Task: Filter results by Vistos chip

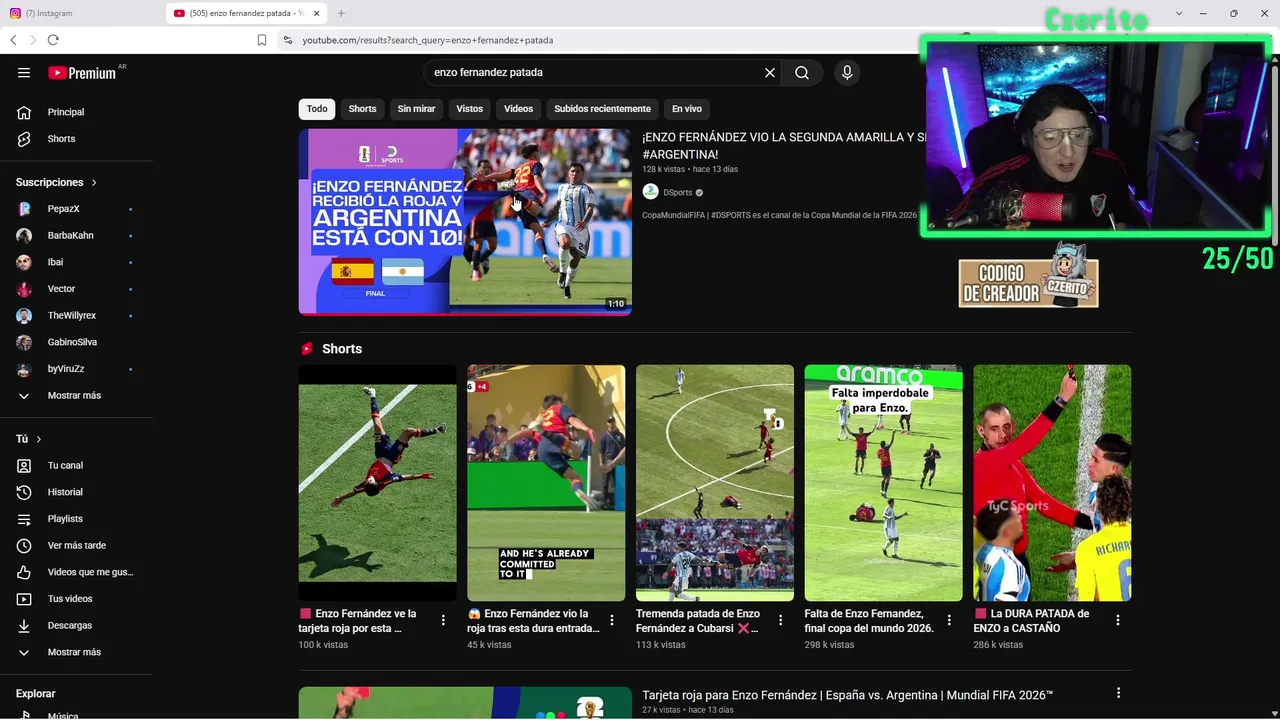Action: click(x=469, y=109)
